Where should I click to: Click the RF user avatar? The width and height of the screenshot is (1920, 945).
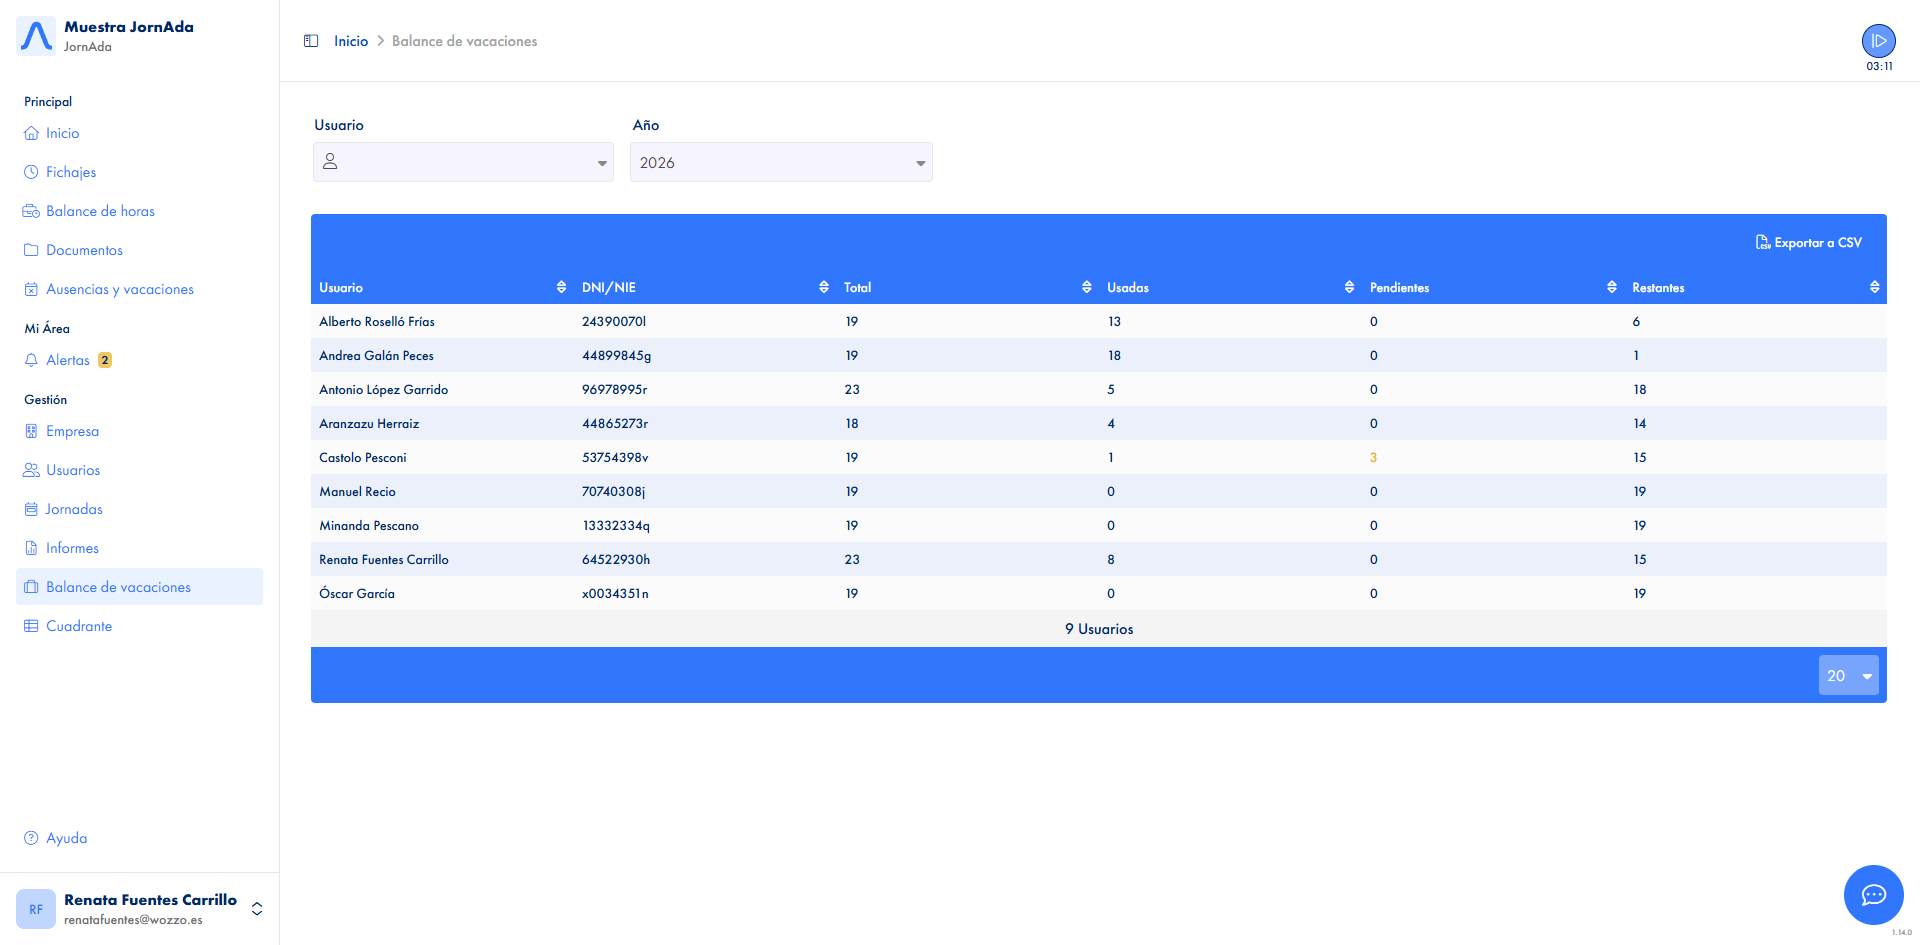[36, 909]
